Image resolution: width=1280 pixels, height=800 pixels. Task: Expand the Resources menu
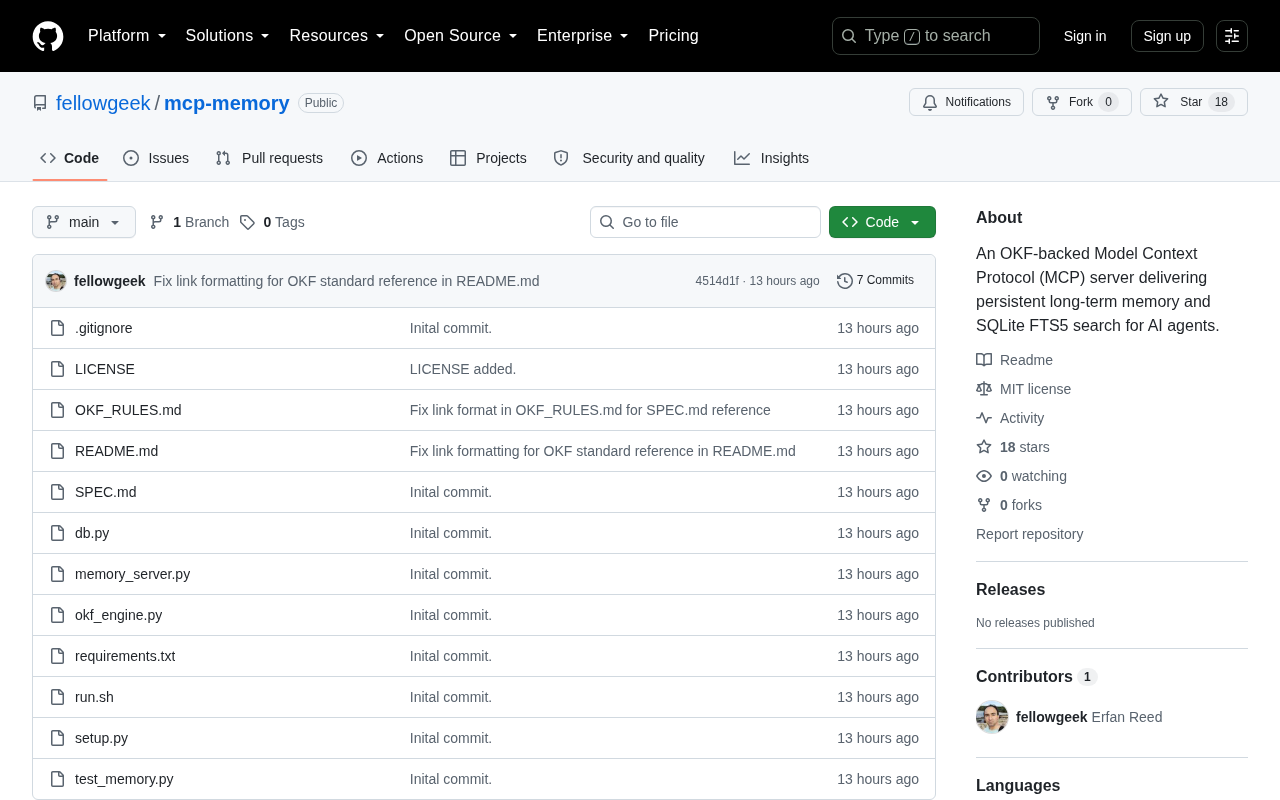click(x=337, y=36)
